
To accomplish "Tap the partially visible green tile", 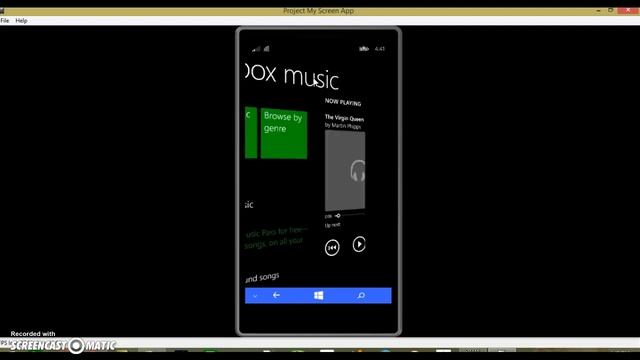I will coord(251,133).
